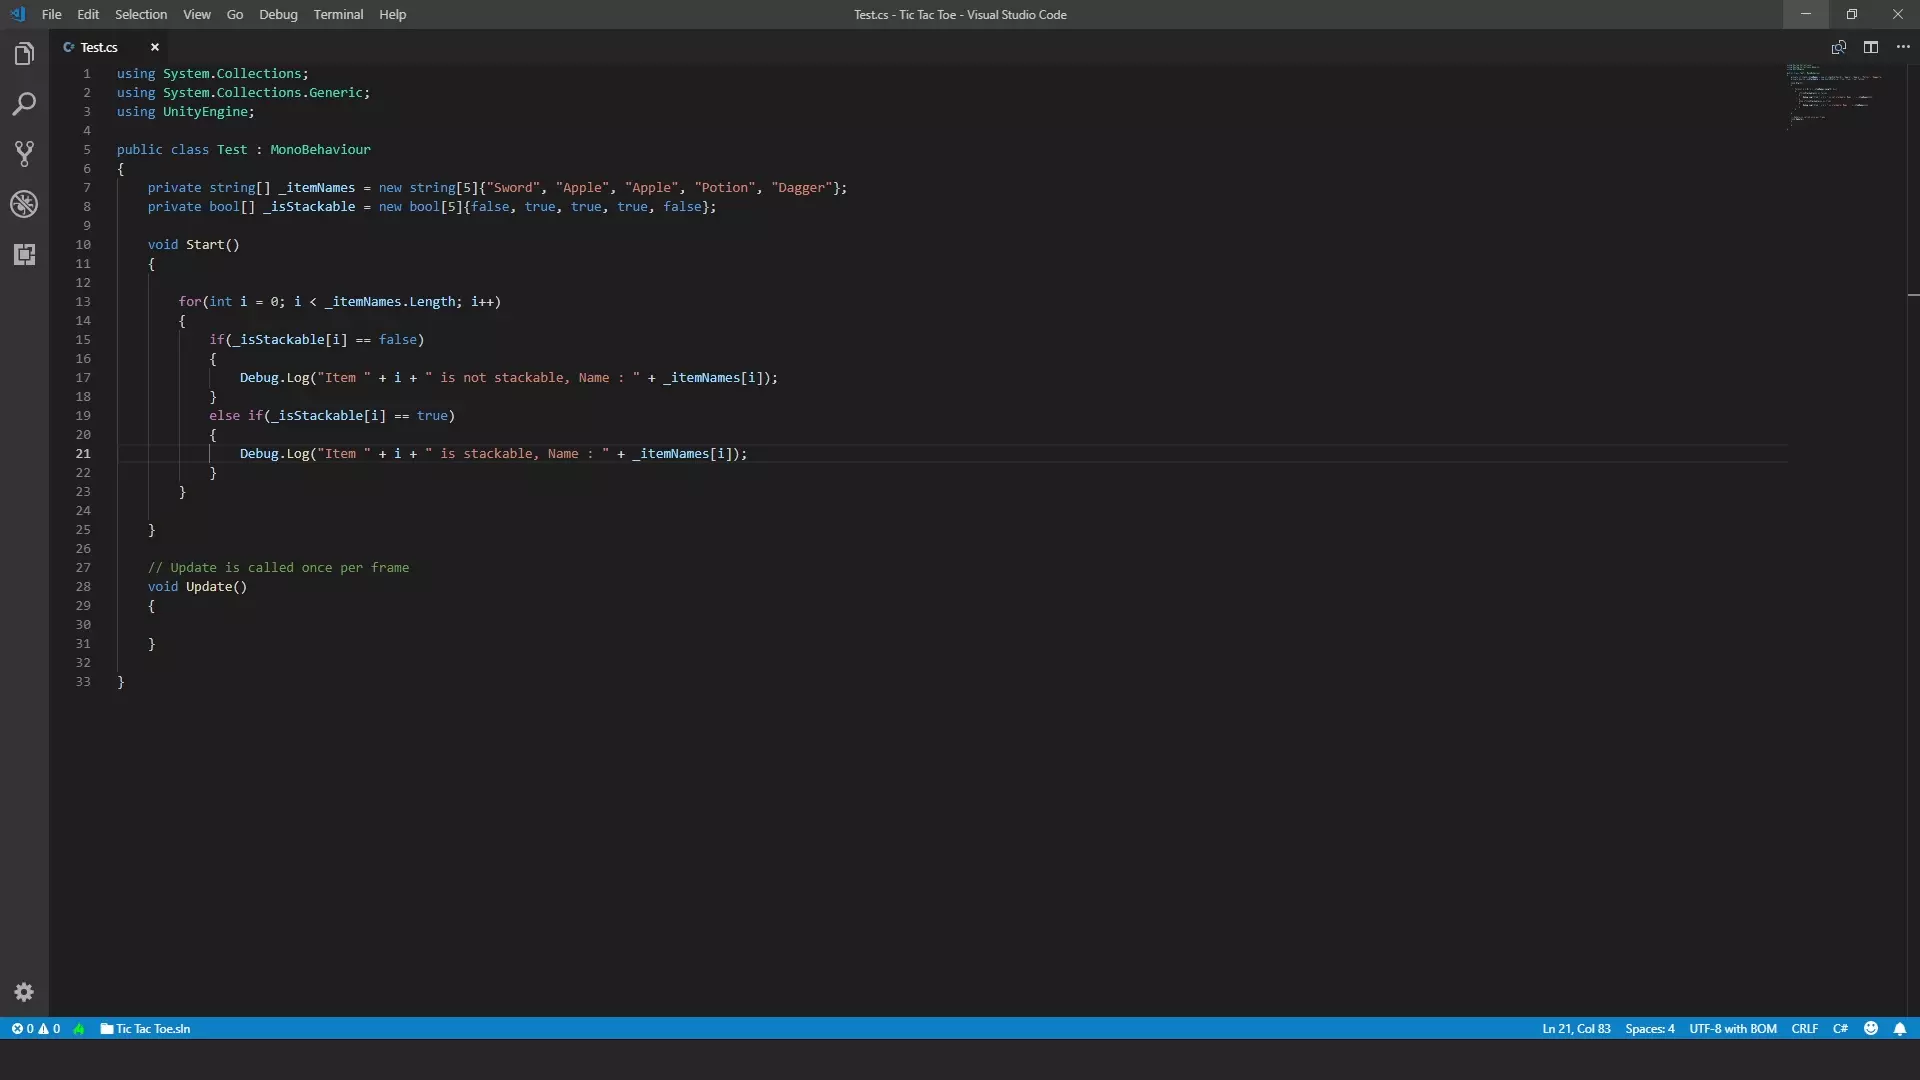Viewport: 1920px width, 1080px height.
Task: Click the " is not stackable, Name : " string on line 17
Action: pos(533,377)
